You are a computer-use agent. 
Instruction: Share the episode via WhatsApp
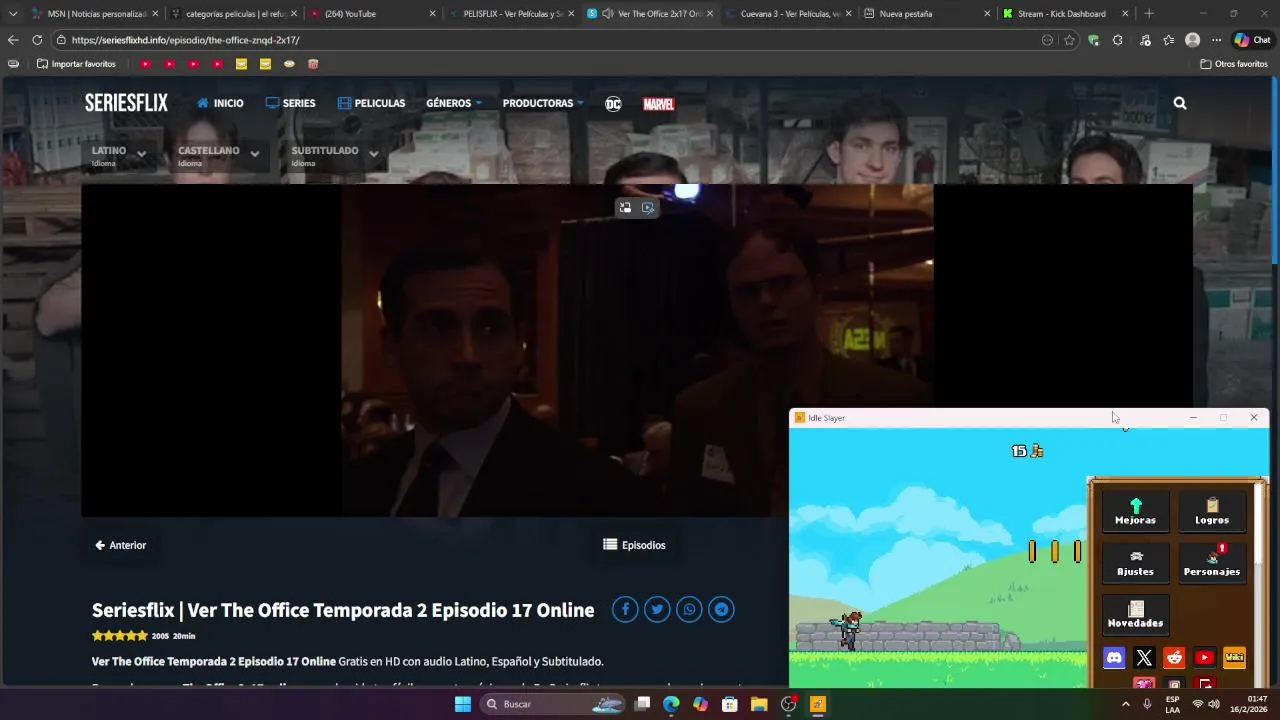click(x=689, y=609)
